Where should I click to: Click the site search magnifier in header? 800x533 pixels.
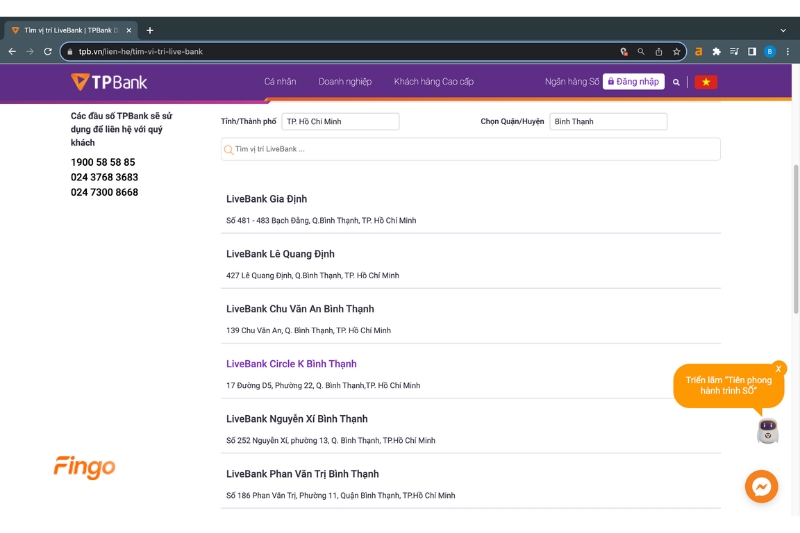pyautogui.click(x=676, y=82)
